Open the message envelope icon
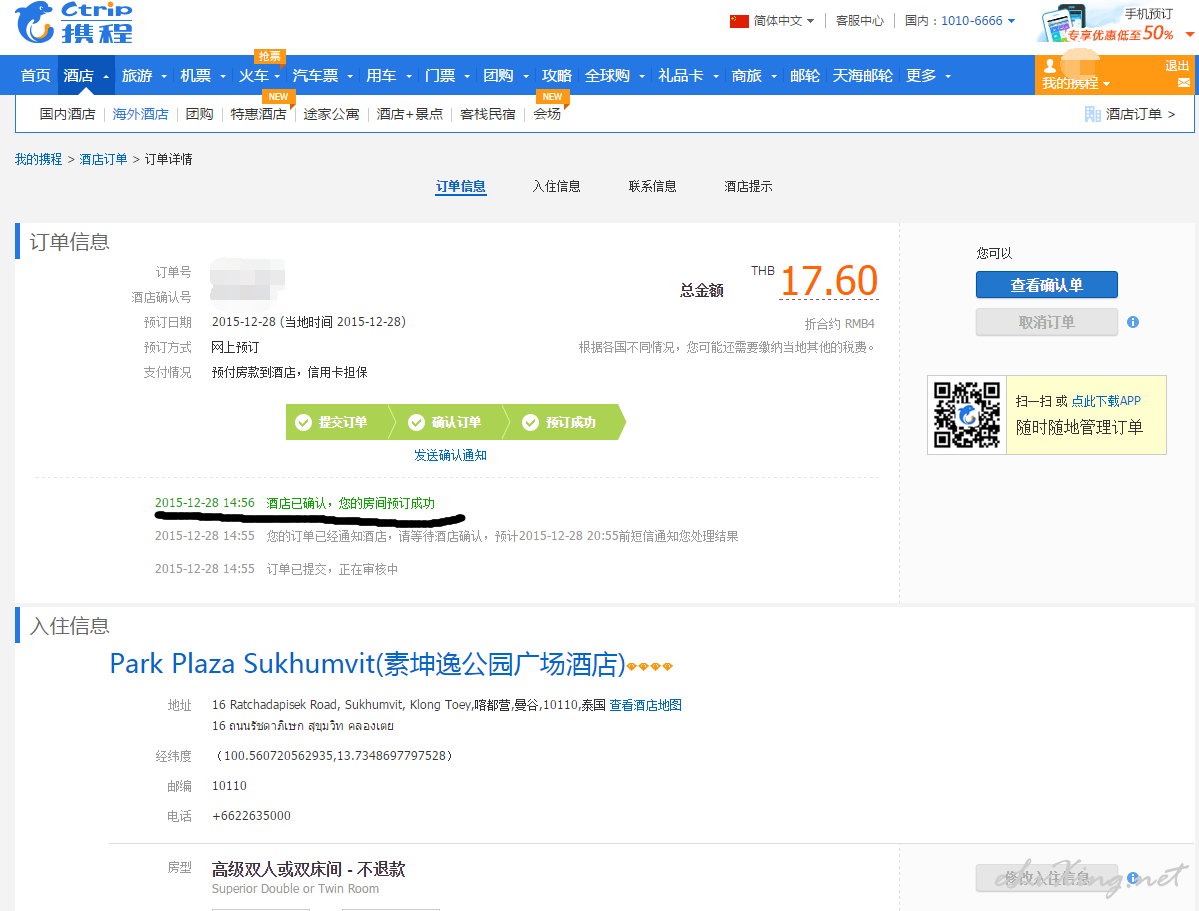Screen dimensions: 1199x911 click(1184, 83)
